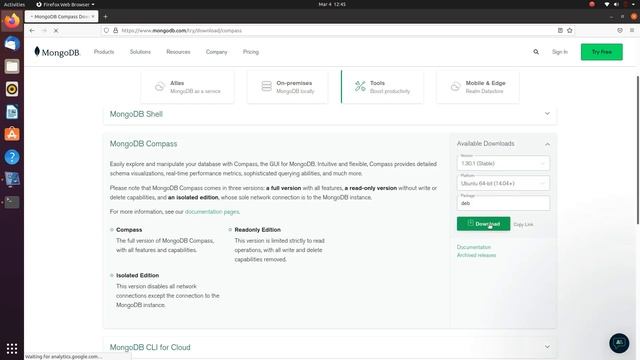Open Products navigation menu

(x=104, y=52)
